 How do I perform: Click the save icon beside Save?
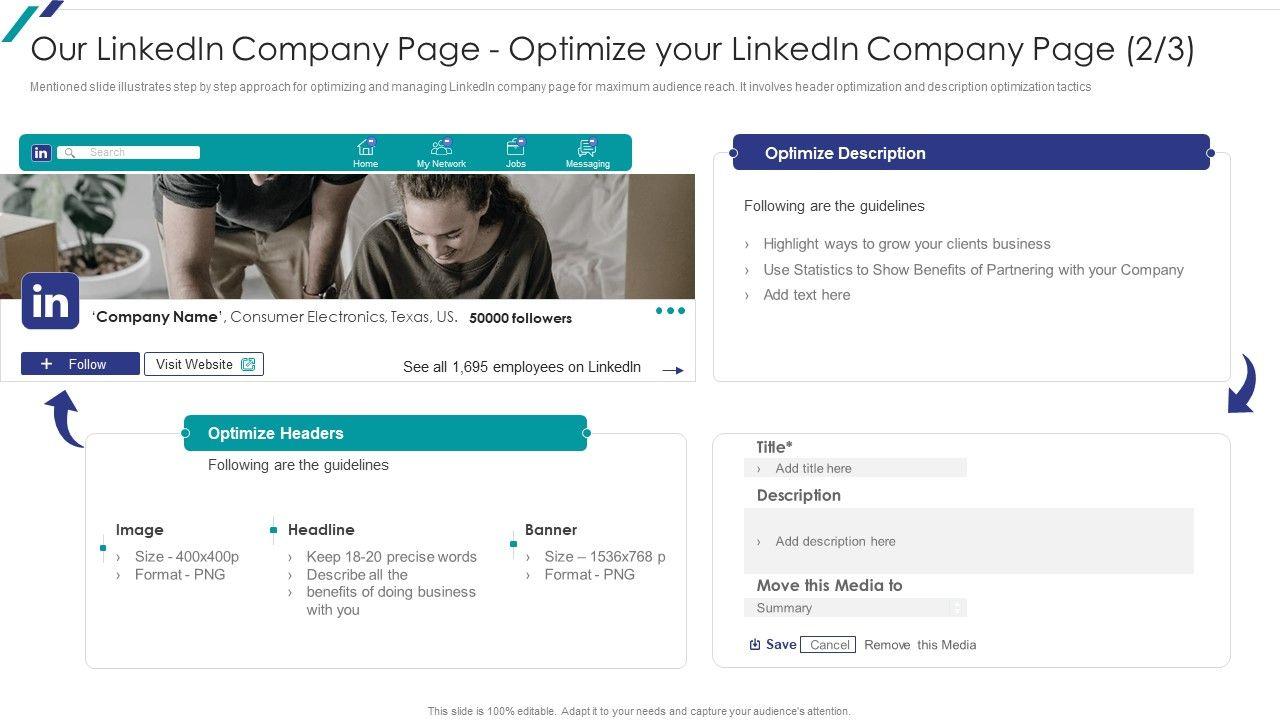[755, 645]
